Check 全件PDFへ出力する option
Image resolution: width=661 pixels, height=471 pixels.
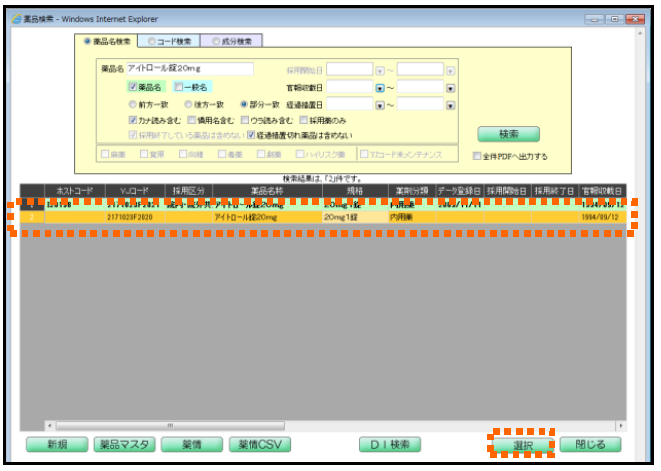[477, 156]
